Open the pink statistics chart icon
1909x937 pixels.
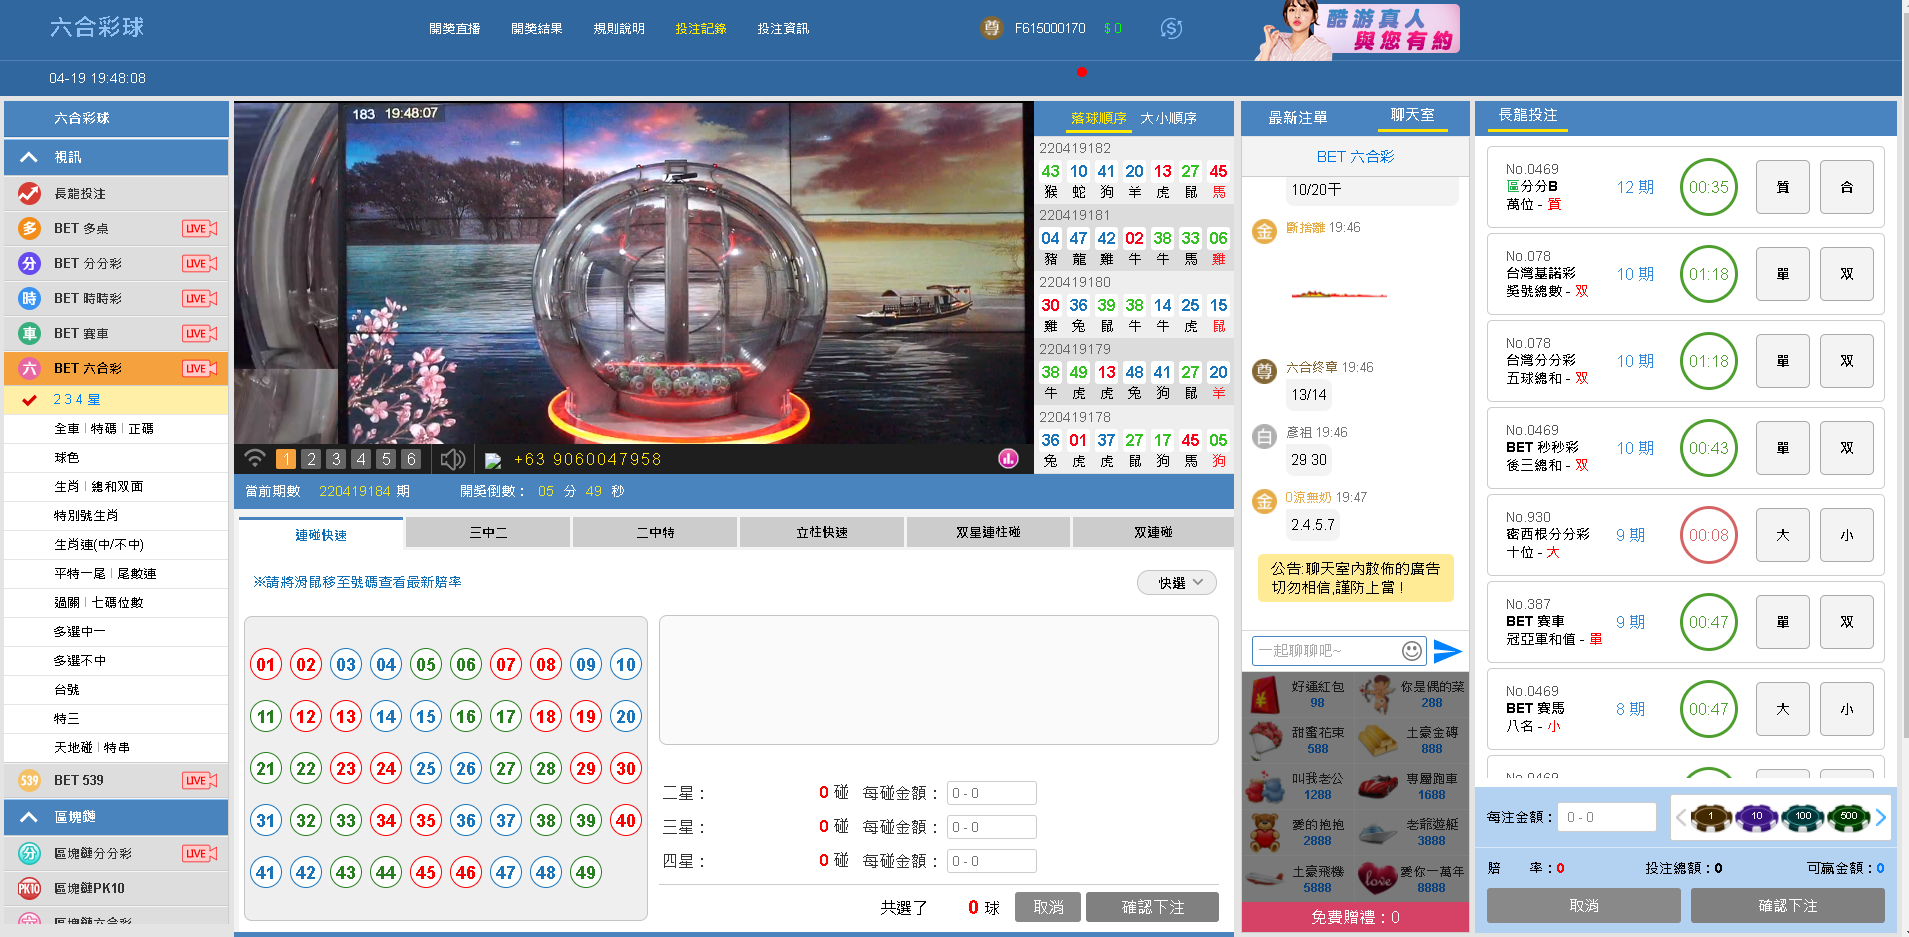click(1008, 459)
